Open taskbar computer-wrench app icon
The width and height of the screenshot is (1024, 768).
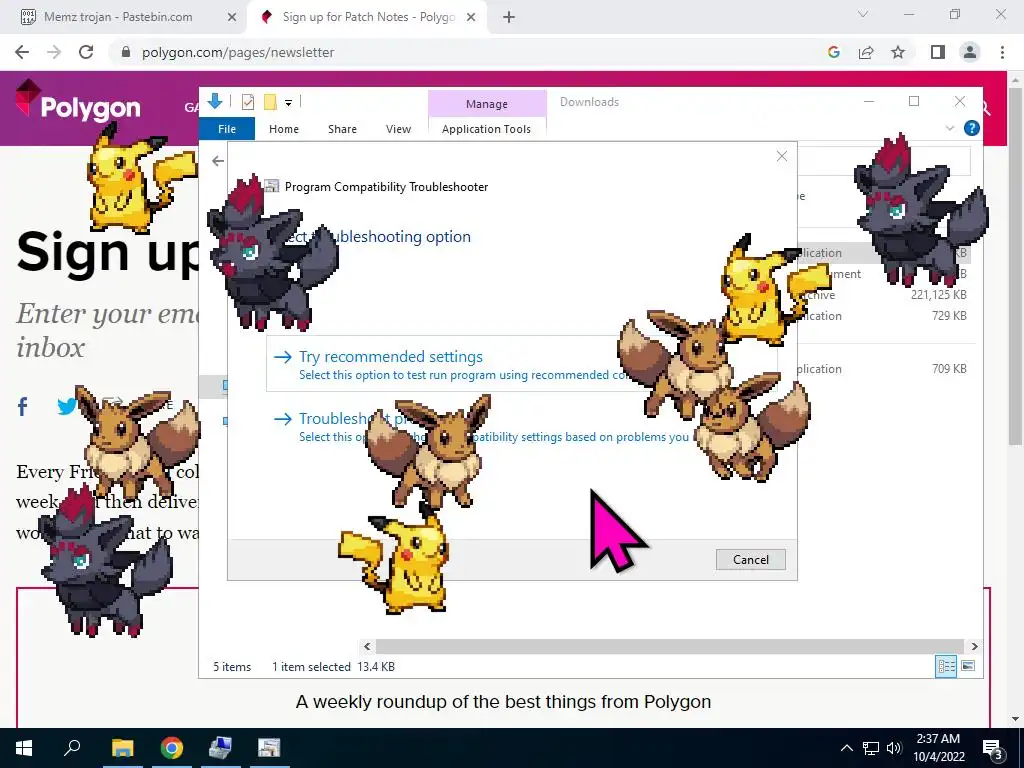click(x=220, y=748)
